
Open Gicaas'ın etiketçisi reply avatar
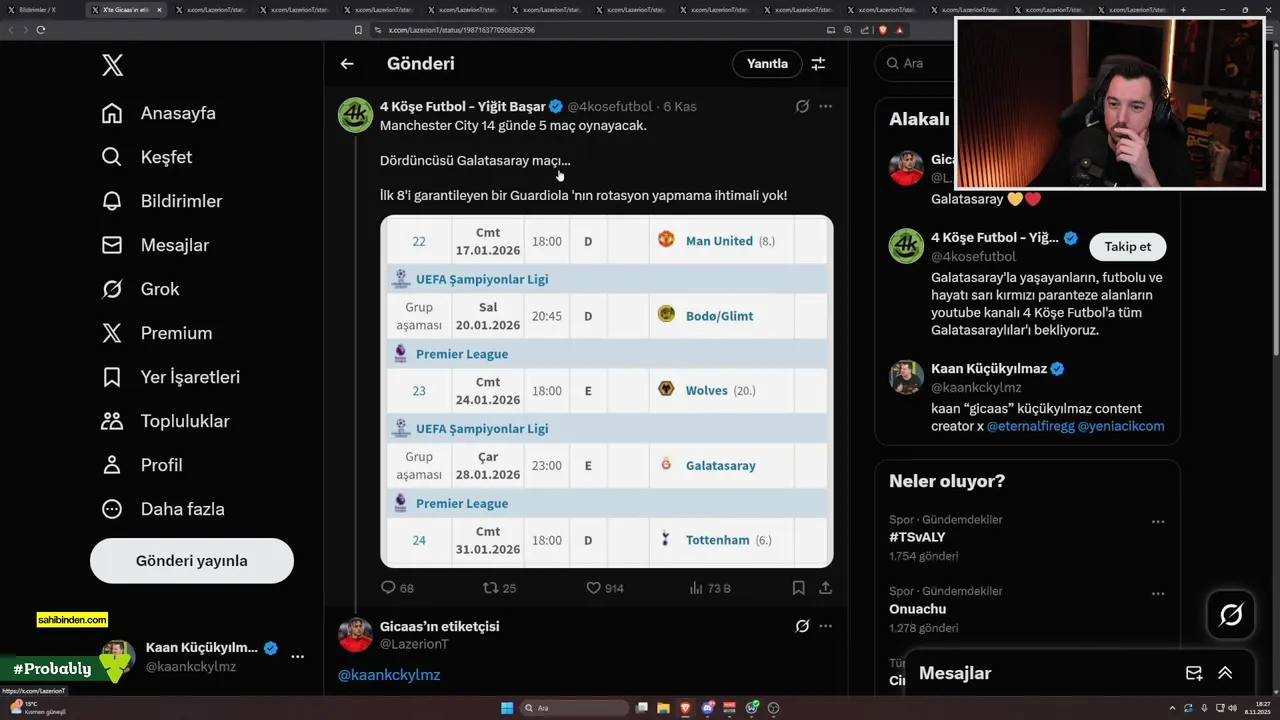pyautogui.click(x=355, y=635)
